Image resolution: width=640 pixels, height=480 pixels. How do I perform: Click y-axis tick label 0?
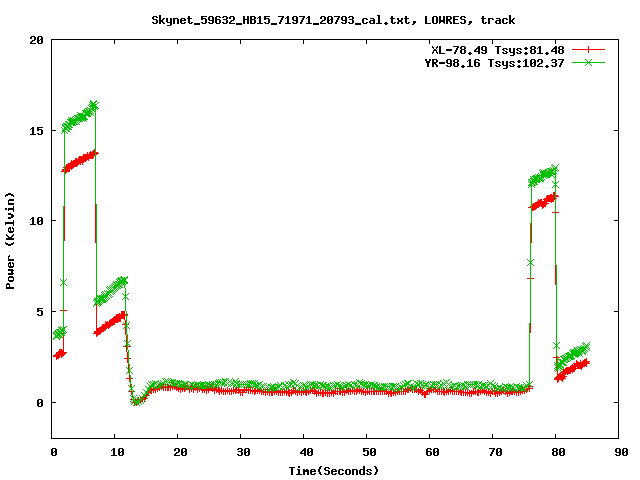(x=40, y=403)
